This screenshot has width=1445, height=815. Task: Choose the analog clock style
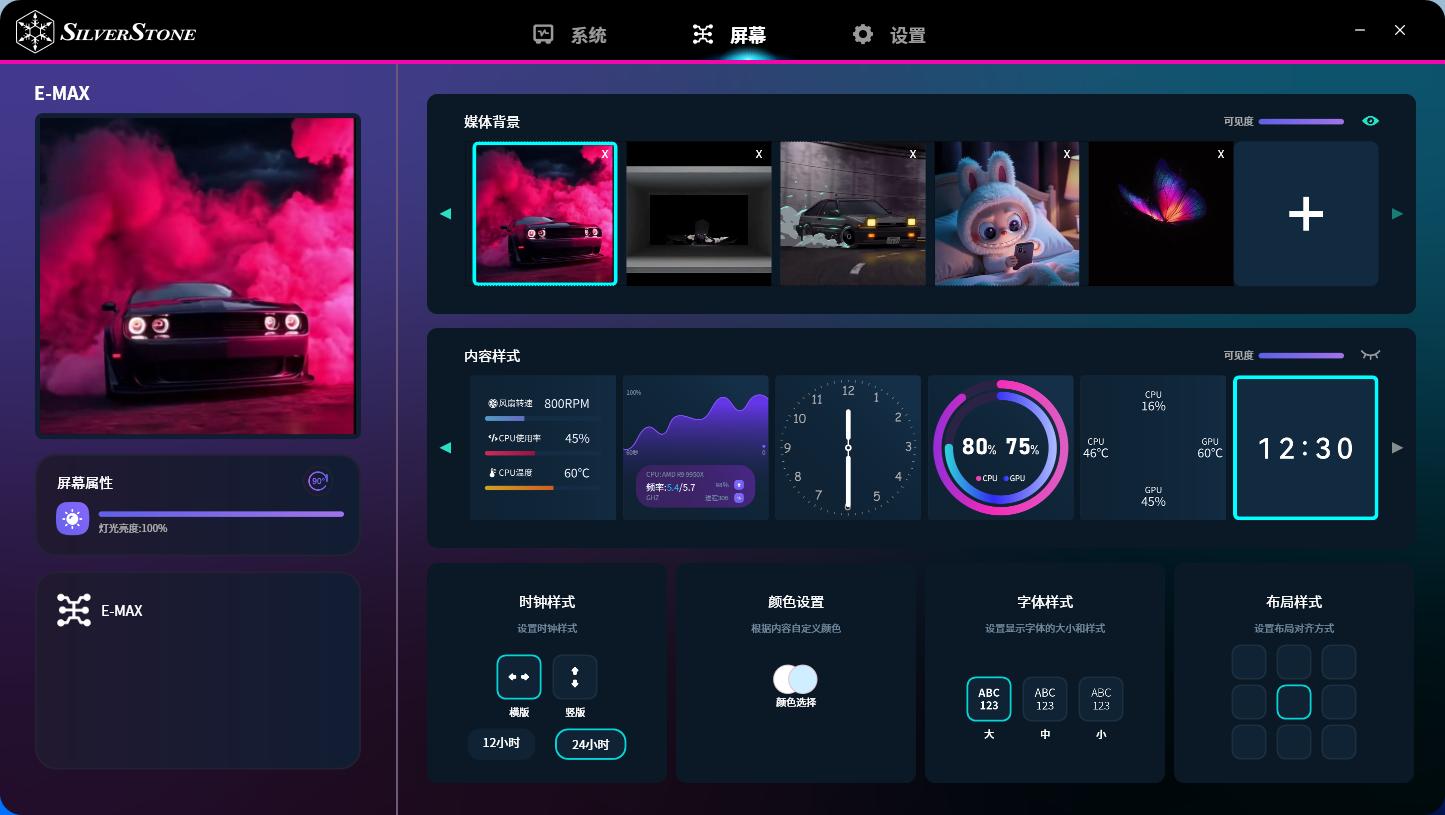[x=848, y=448]
